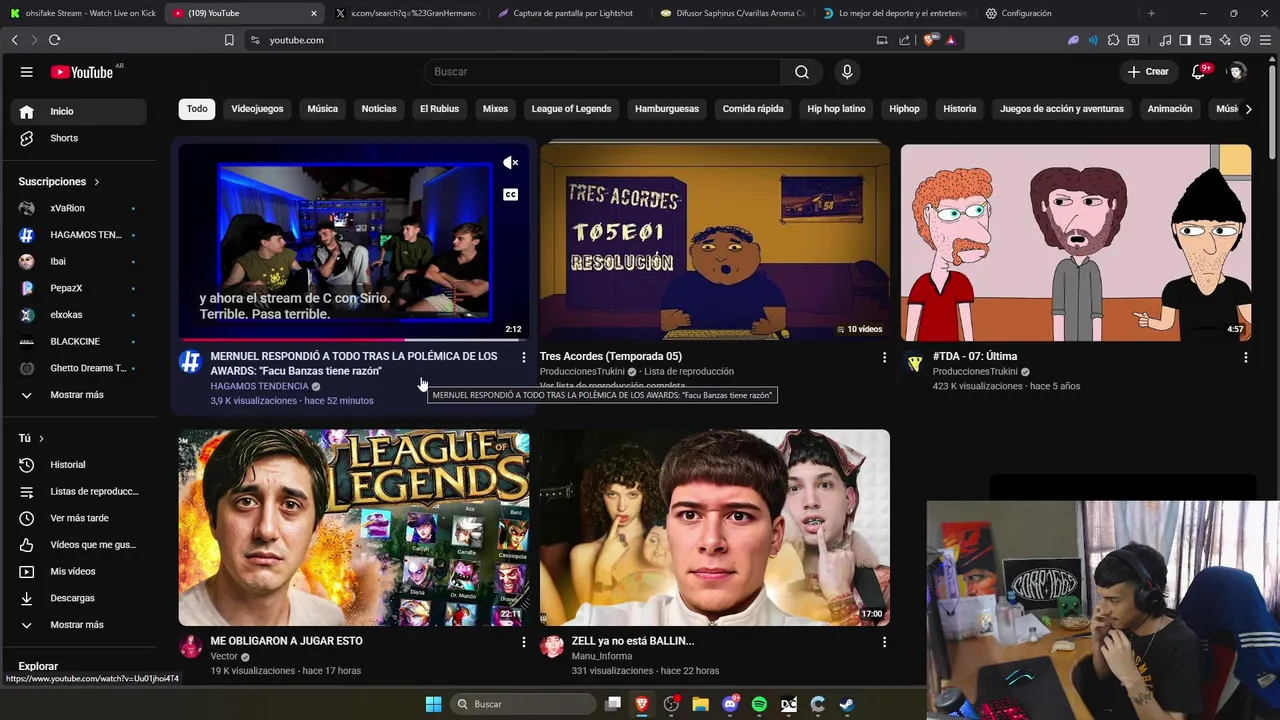Image resolution: width=1280 pixels, height=720 pixels.
Task: Click the Crear button
Action: 1147,72
